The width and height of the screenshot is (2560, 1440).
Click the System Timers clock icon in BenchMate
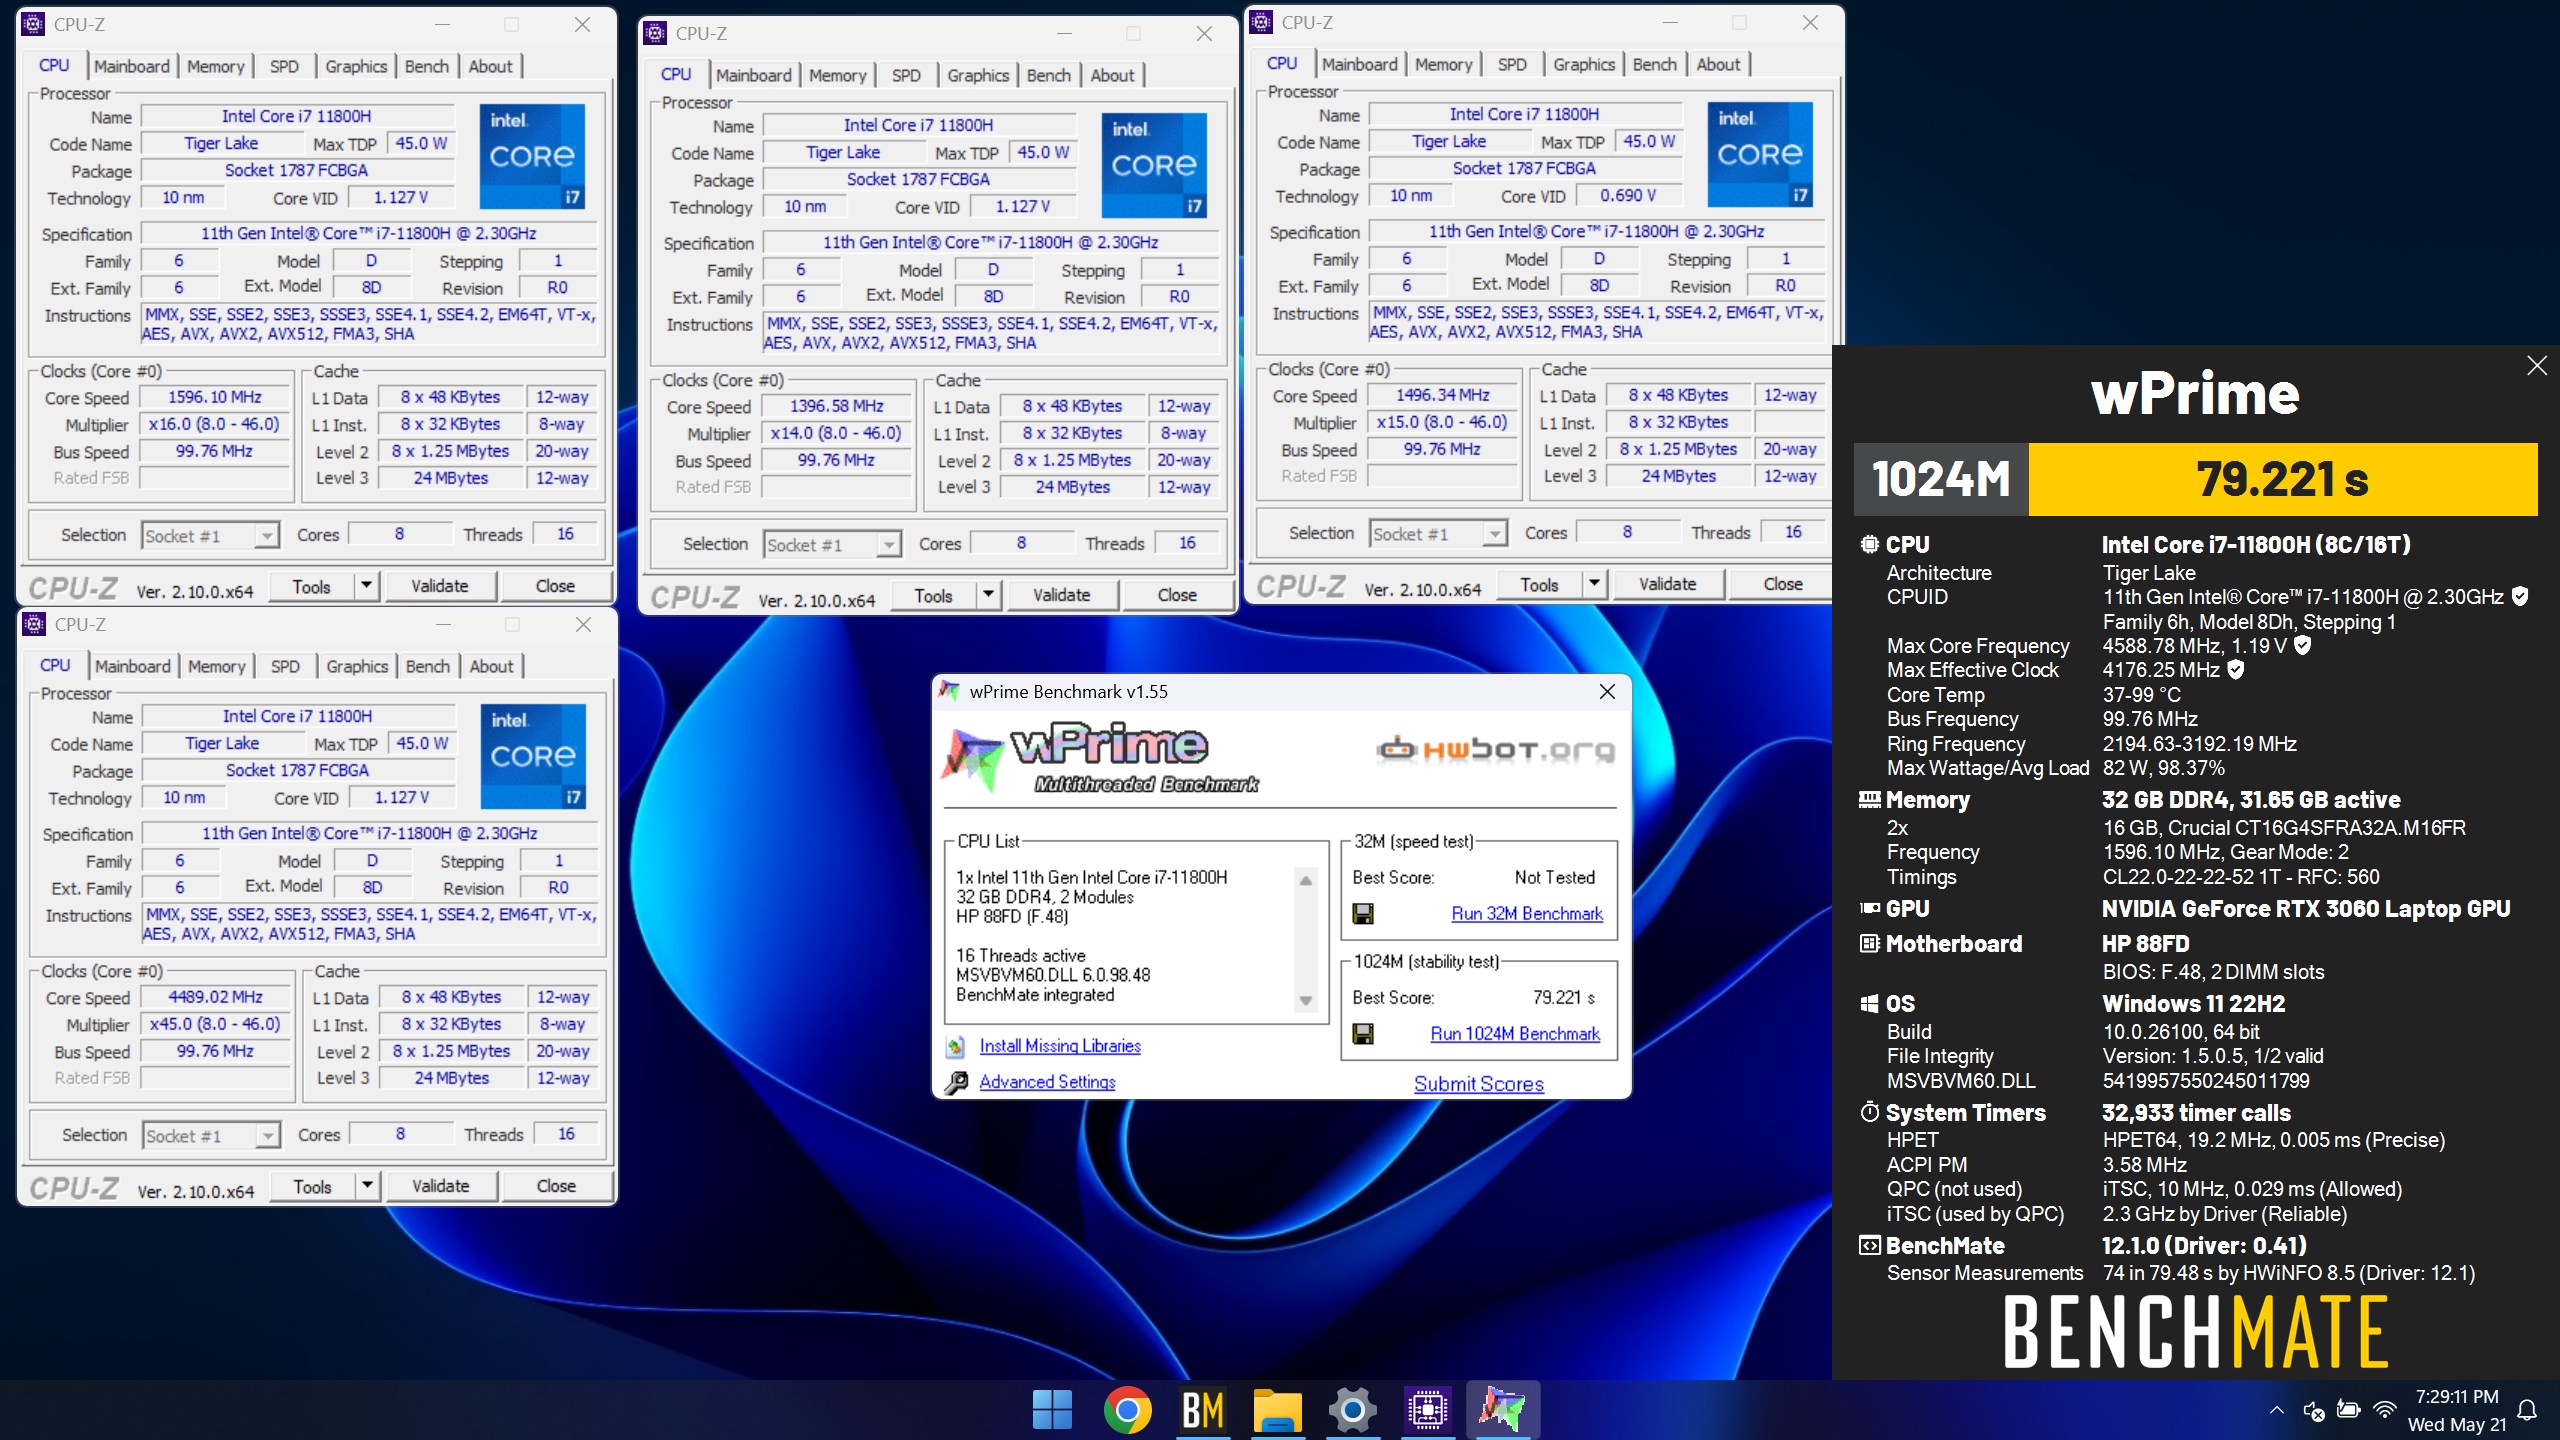1869,1111
